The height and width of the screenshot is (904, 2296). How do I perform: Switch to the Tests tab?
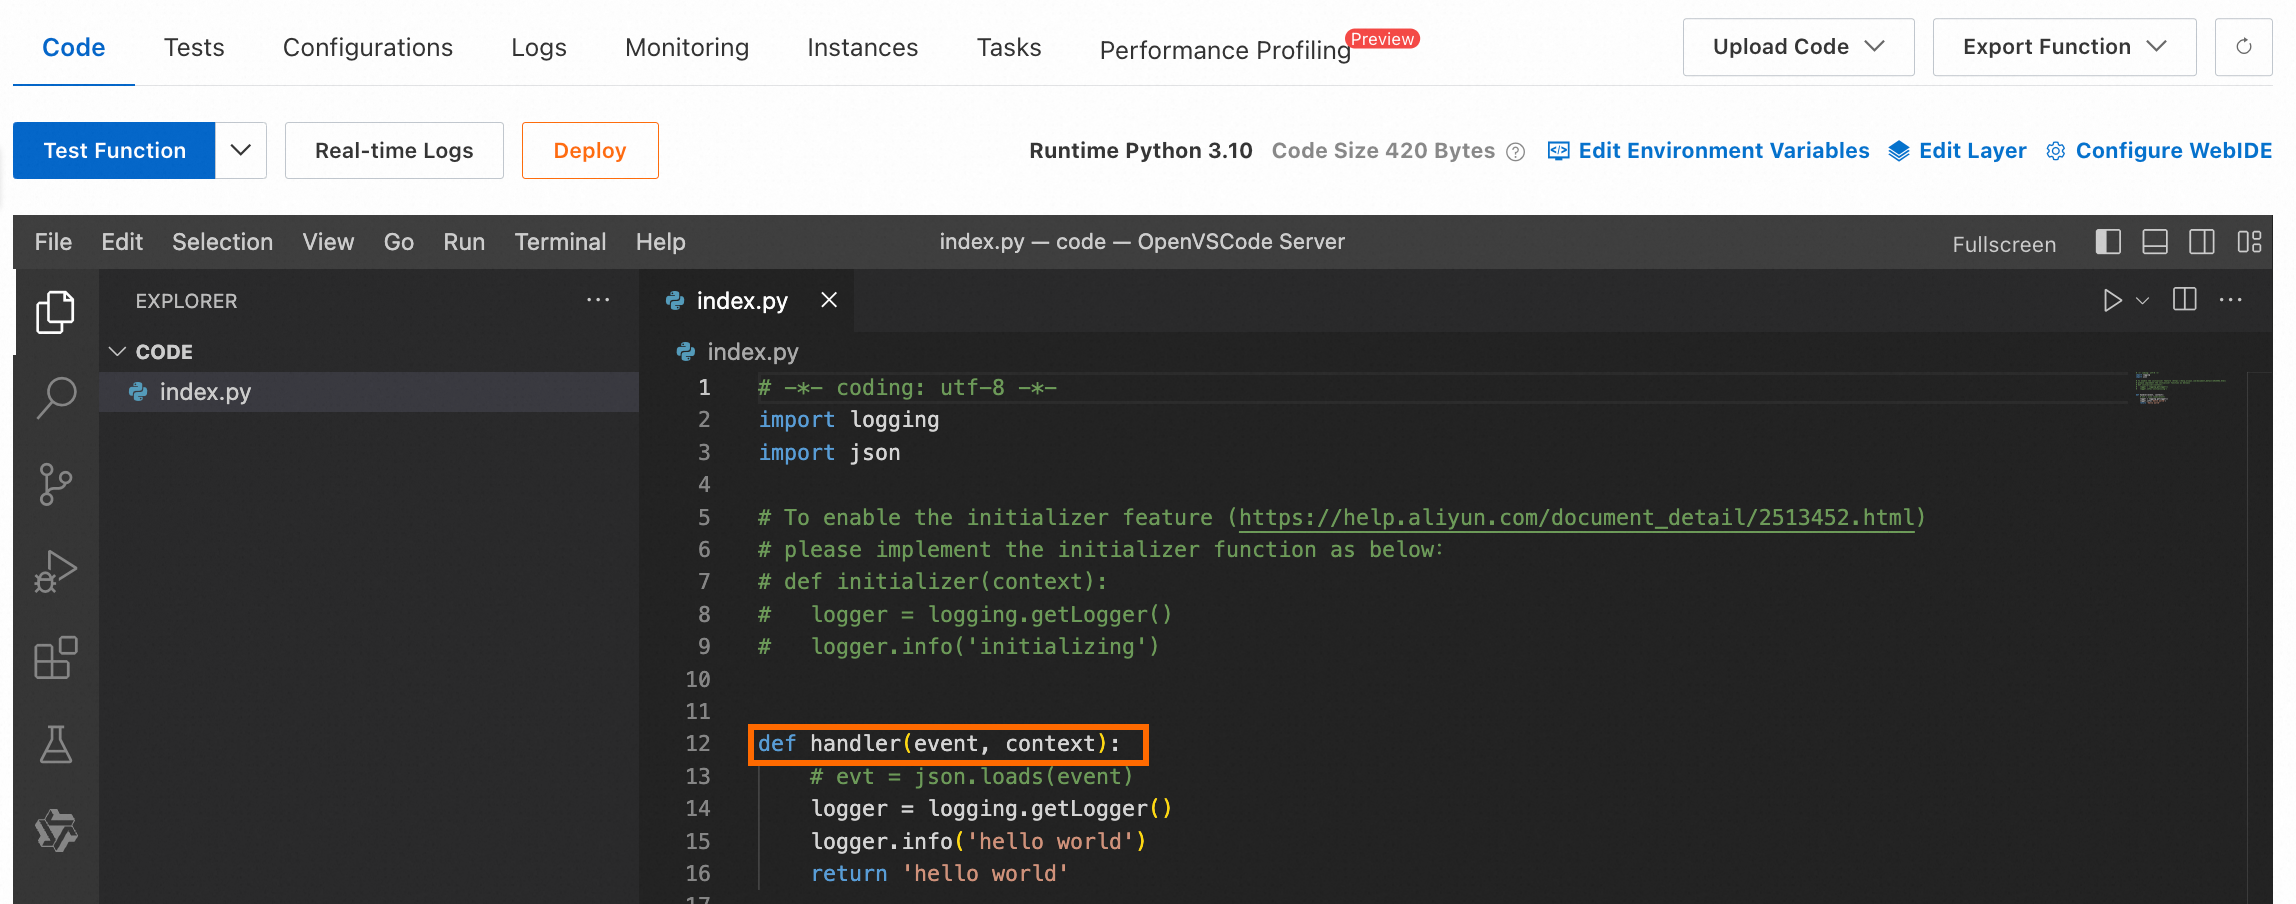194,47
